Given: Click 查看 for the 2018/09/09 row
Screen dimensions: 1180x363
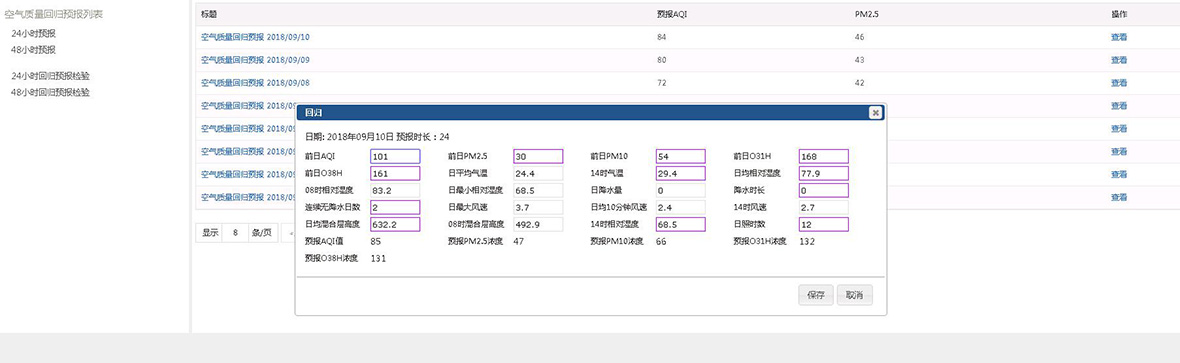Looking at the screenshot, I should (x=1119, y=59).
